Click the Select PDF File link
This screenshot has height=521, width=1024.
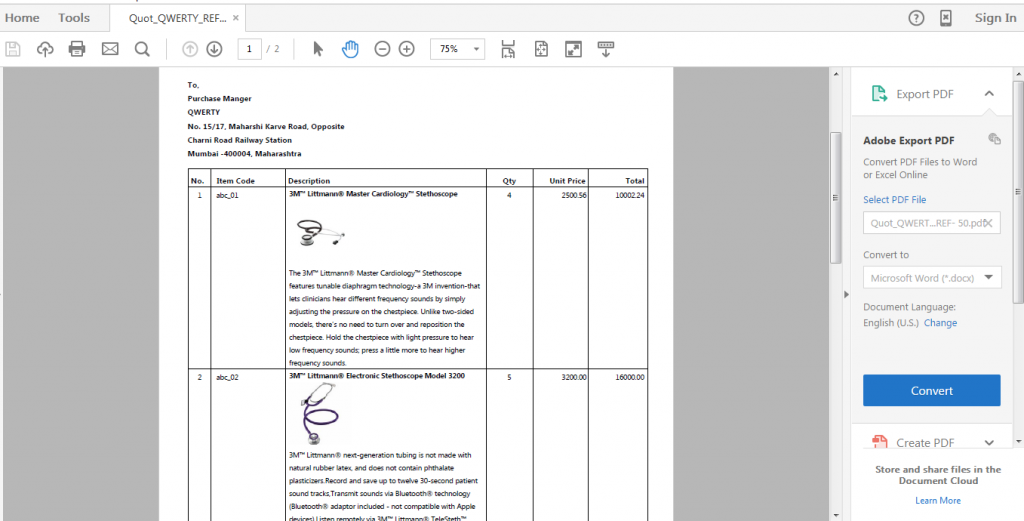(x=895, y=200)
